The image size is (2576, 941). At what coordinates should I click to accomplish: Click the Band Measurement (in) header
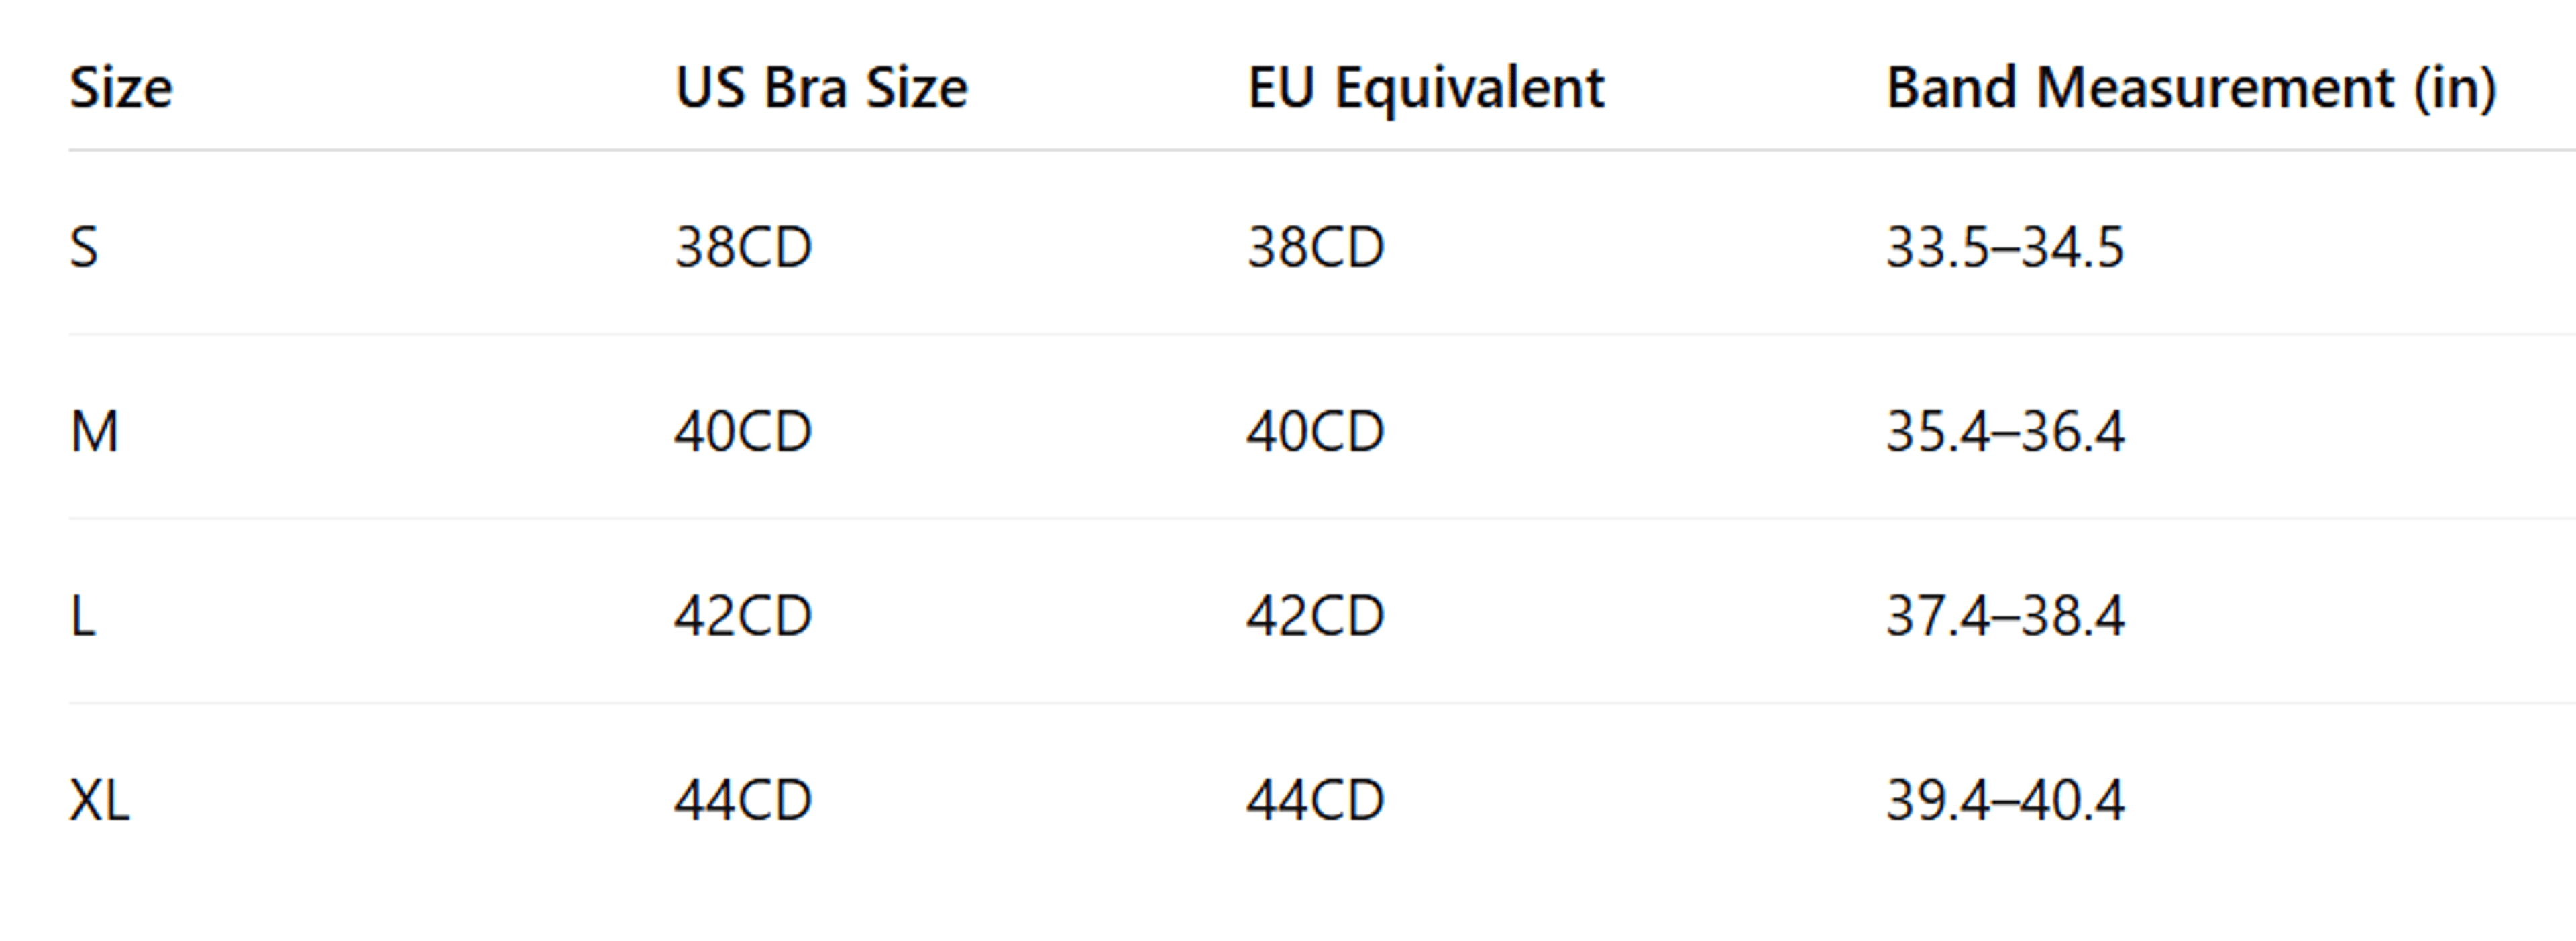pos(2192,89)
